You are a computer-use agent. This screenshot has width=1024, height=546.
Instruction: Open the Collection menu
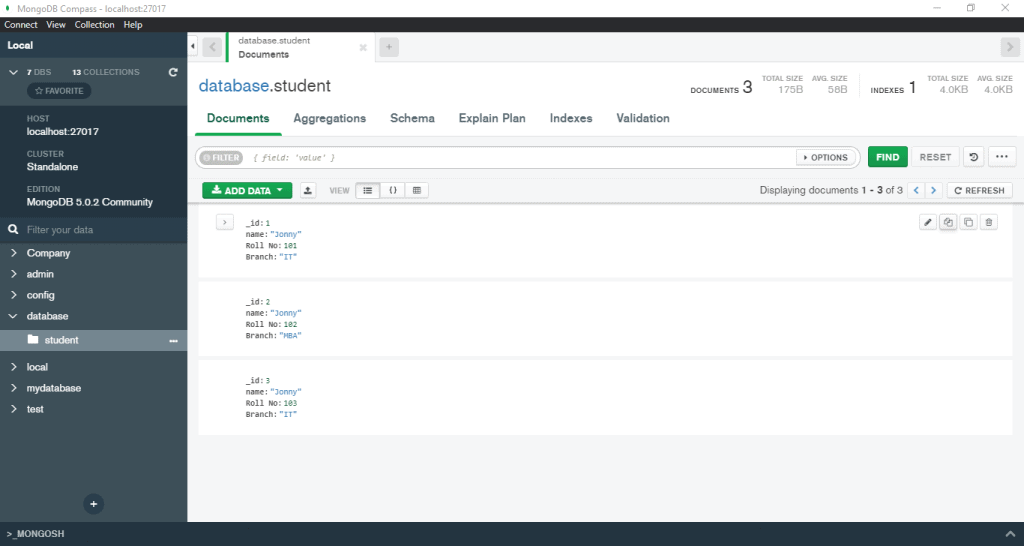tap(94, 25)
